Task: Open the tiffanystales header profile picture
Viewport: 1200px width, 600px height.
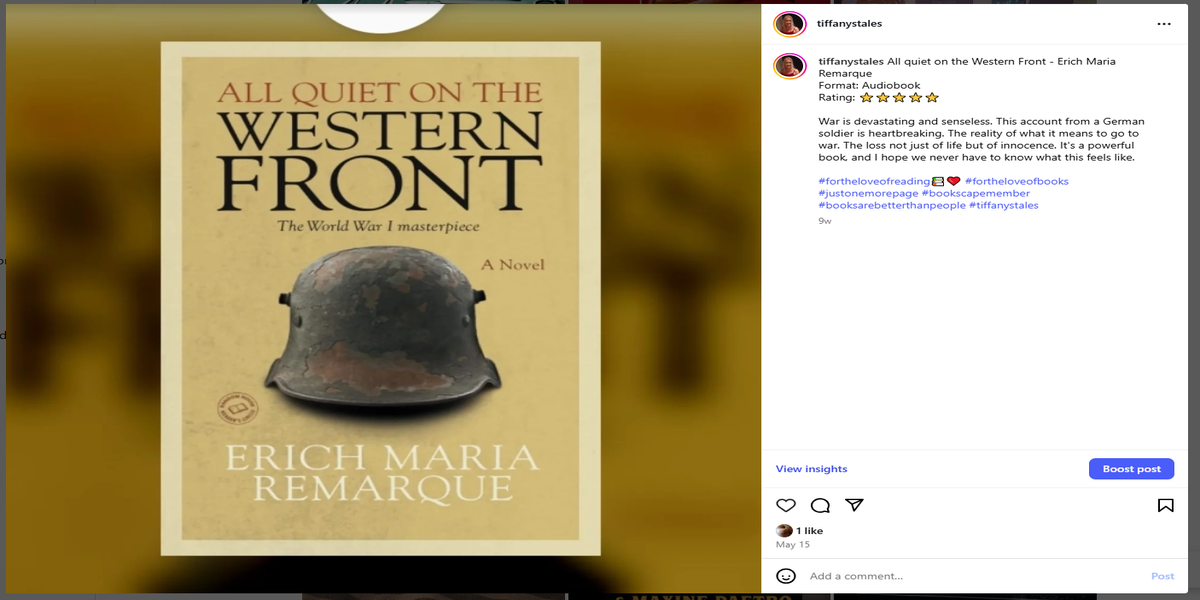Action: point(790,23)
